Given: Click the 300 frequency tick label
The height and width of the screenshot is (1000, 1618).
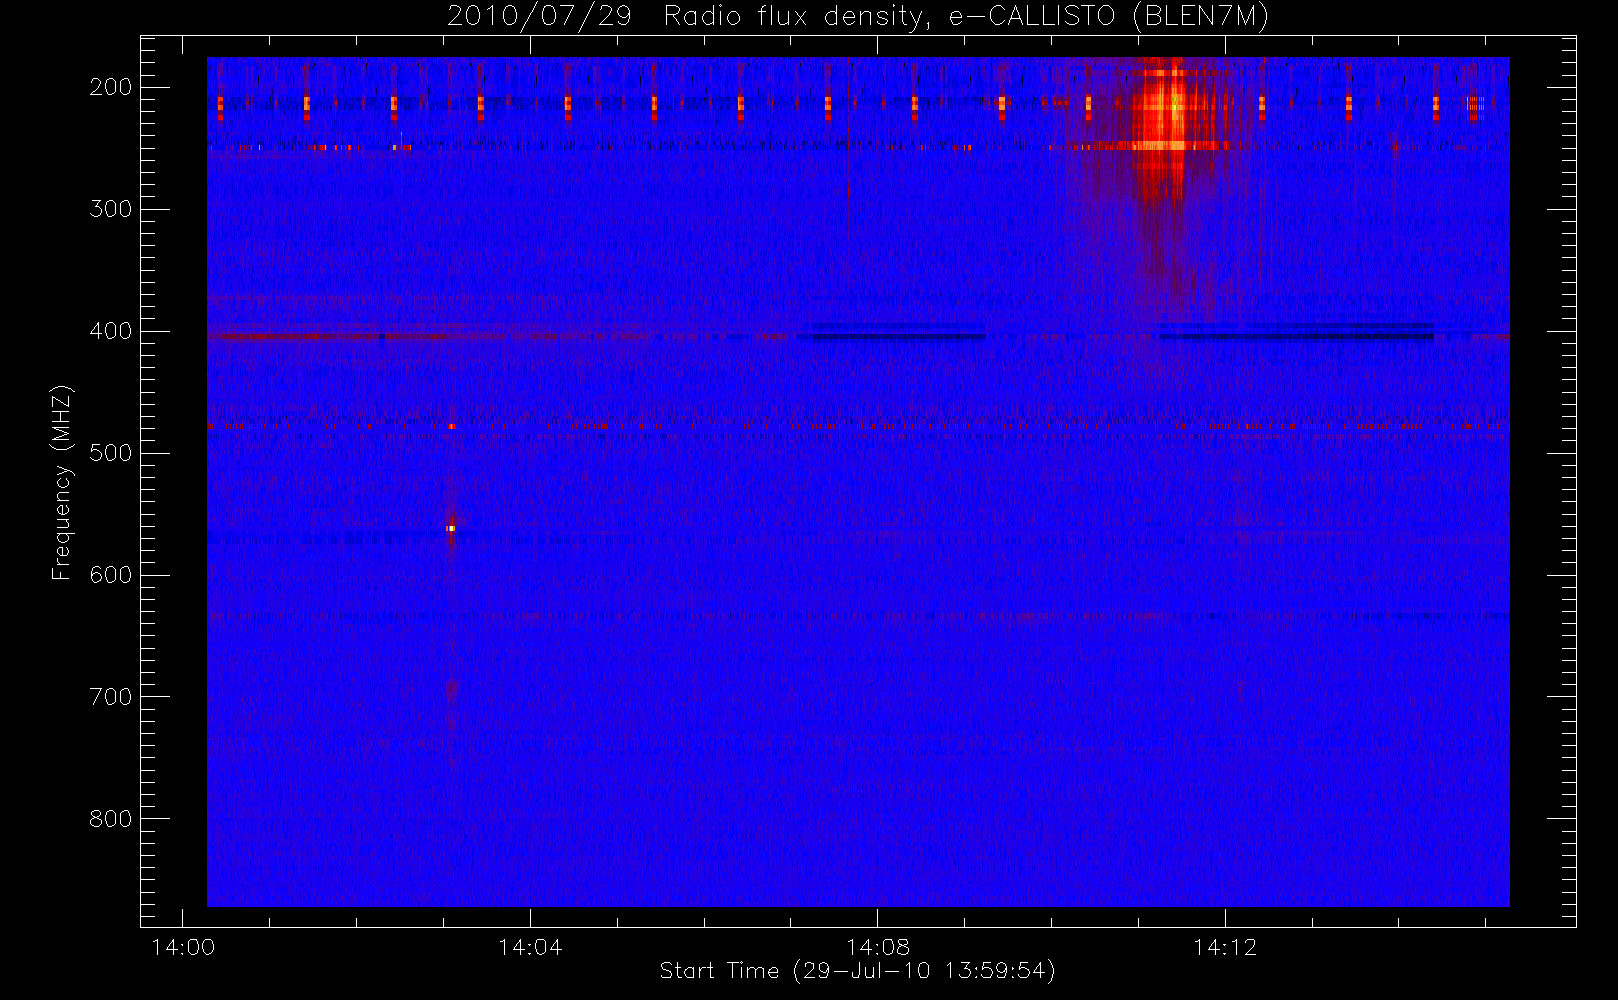Looking at the screenshot, I should [110, 209].
